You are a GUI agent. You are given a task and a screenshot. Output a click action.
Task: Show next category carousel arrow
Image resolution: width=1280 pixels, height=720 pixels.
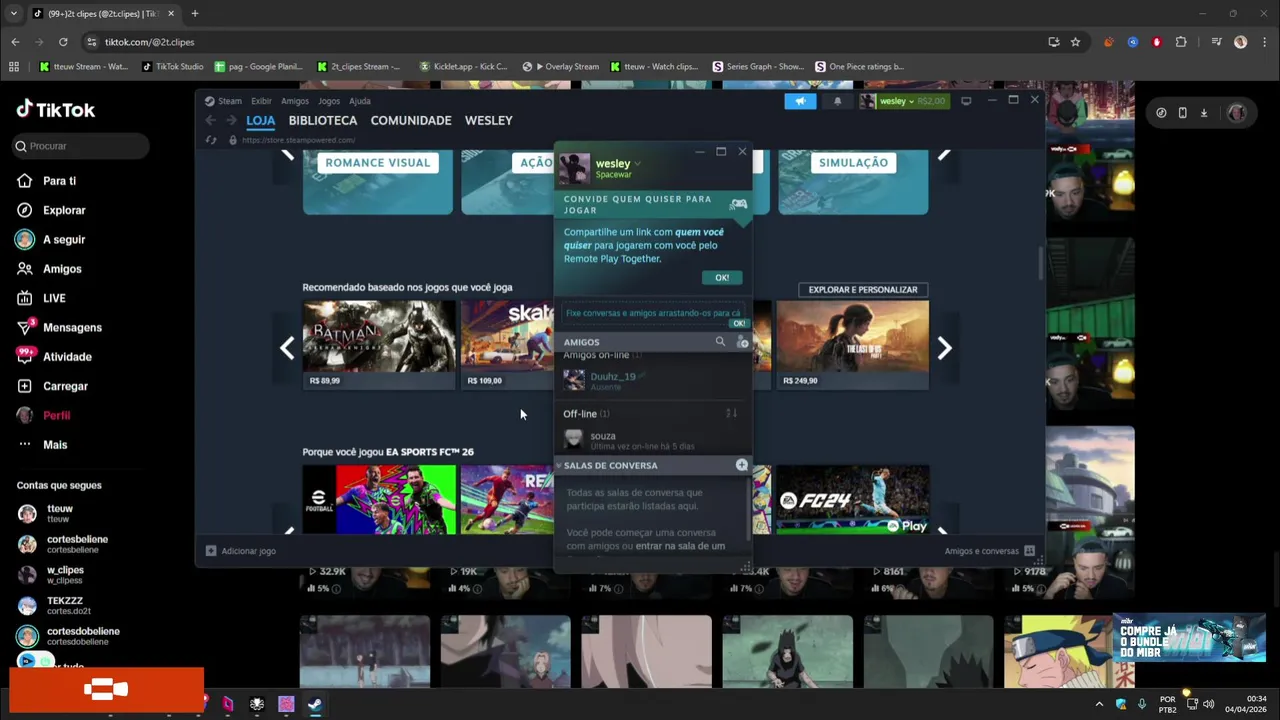click(x=944, y=156)
